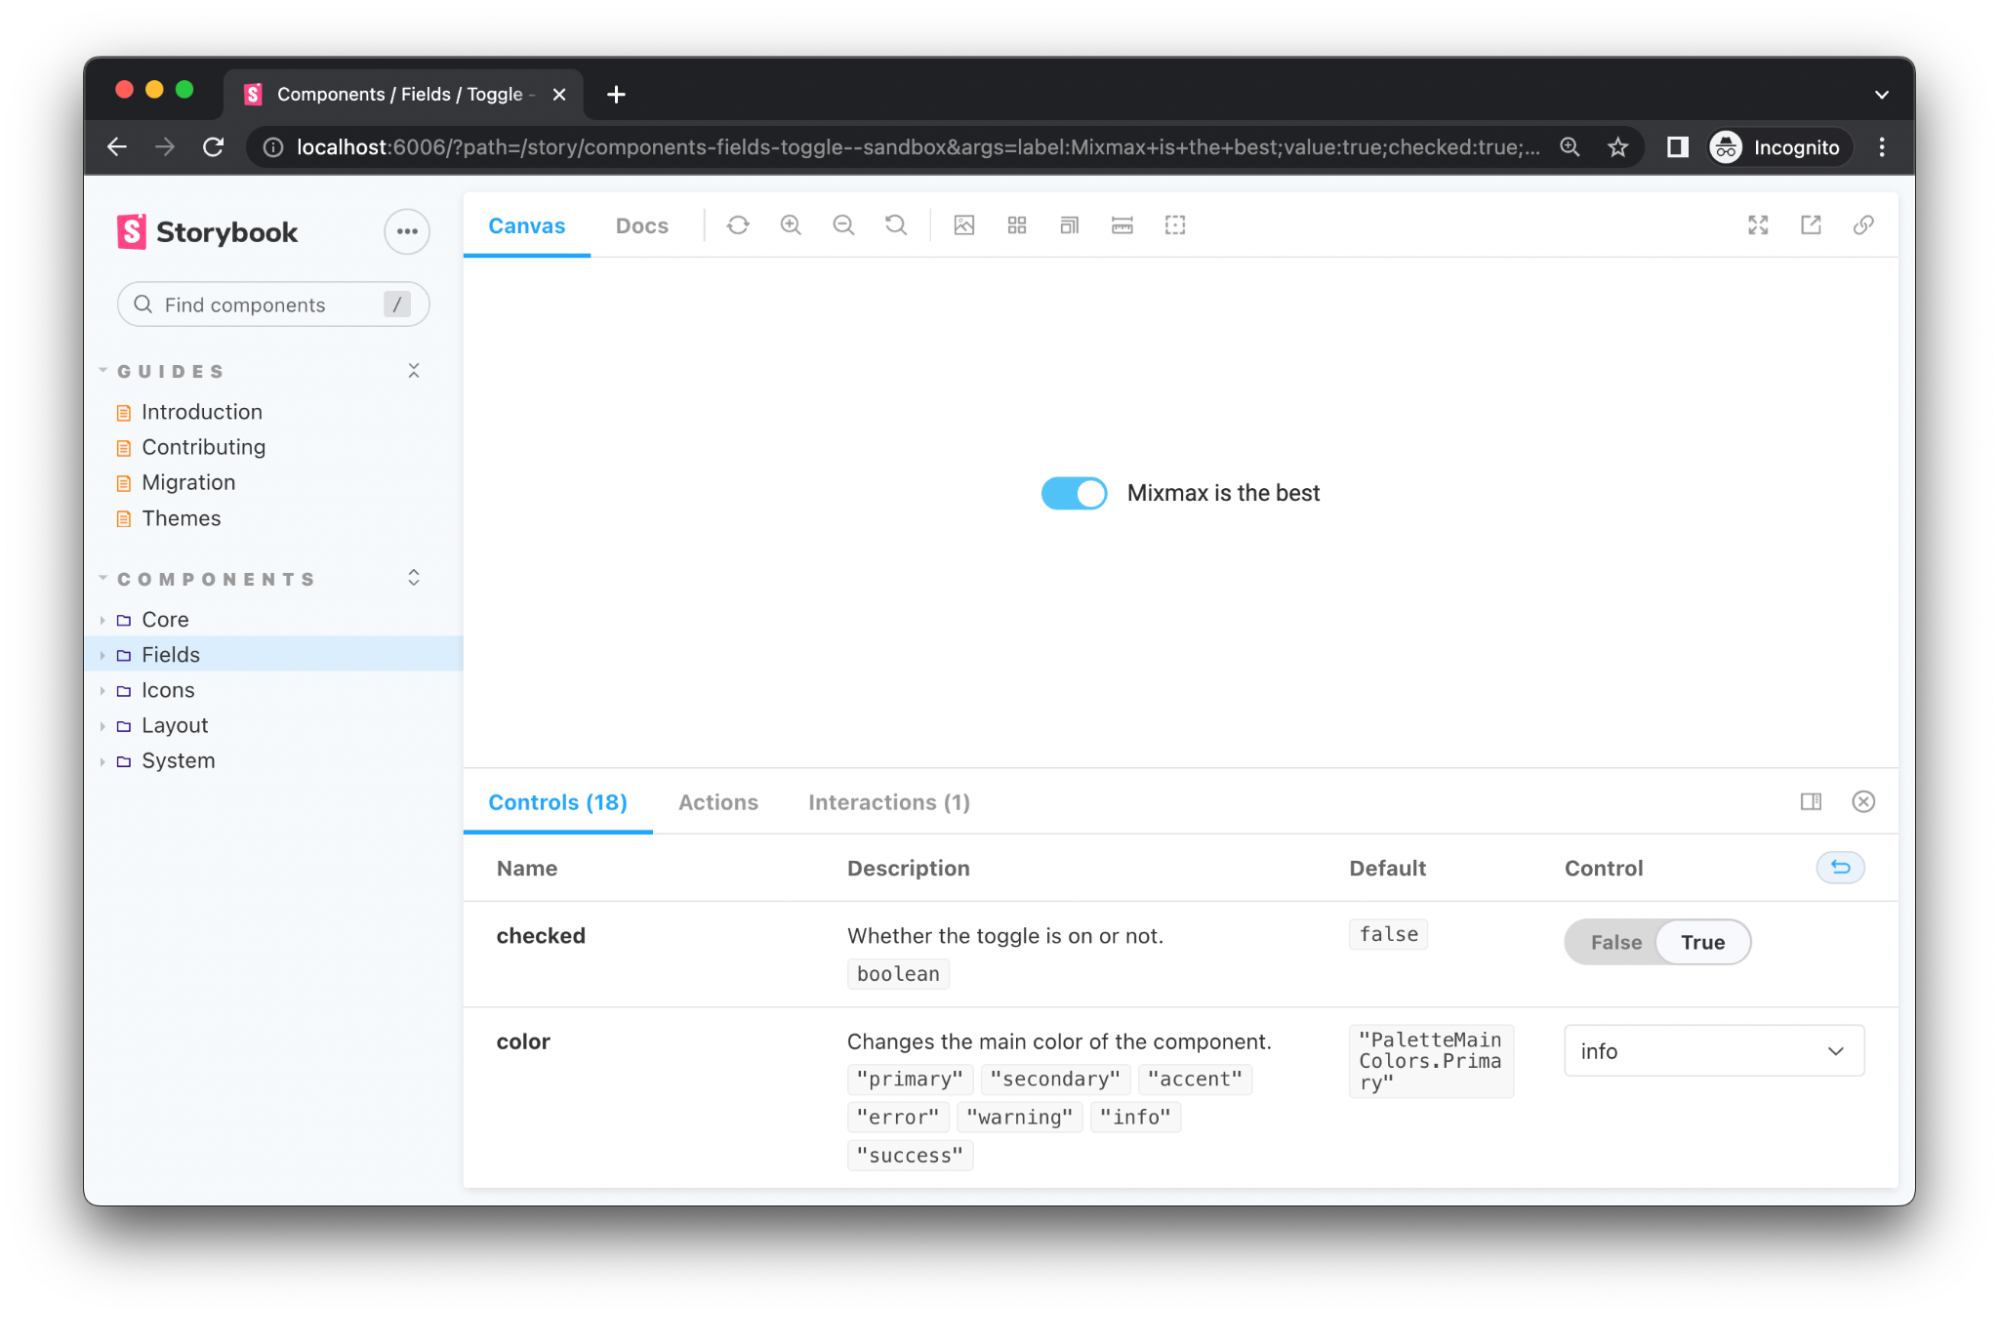The image size is (1999, 1317).
Task: Switch to the Actions tab
Action: [717, 801]
